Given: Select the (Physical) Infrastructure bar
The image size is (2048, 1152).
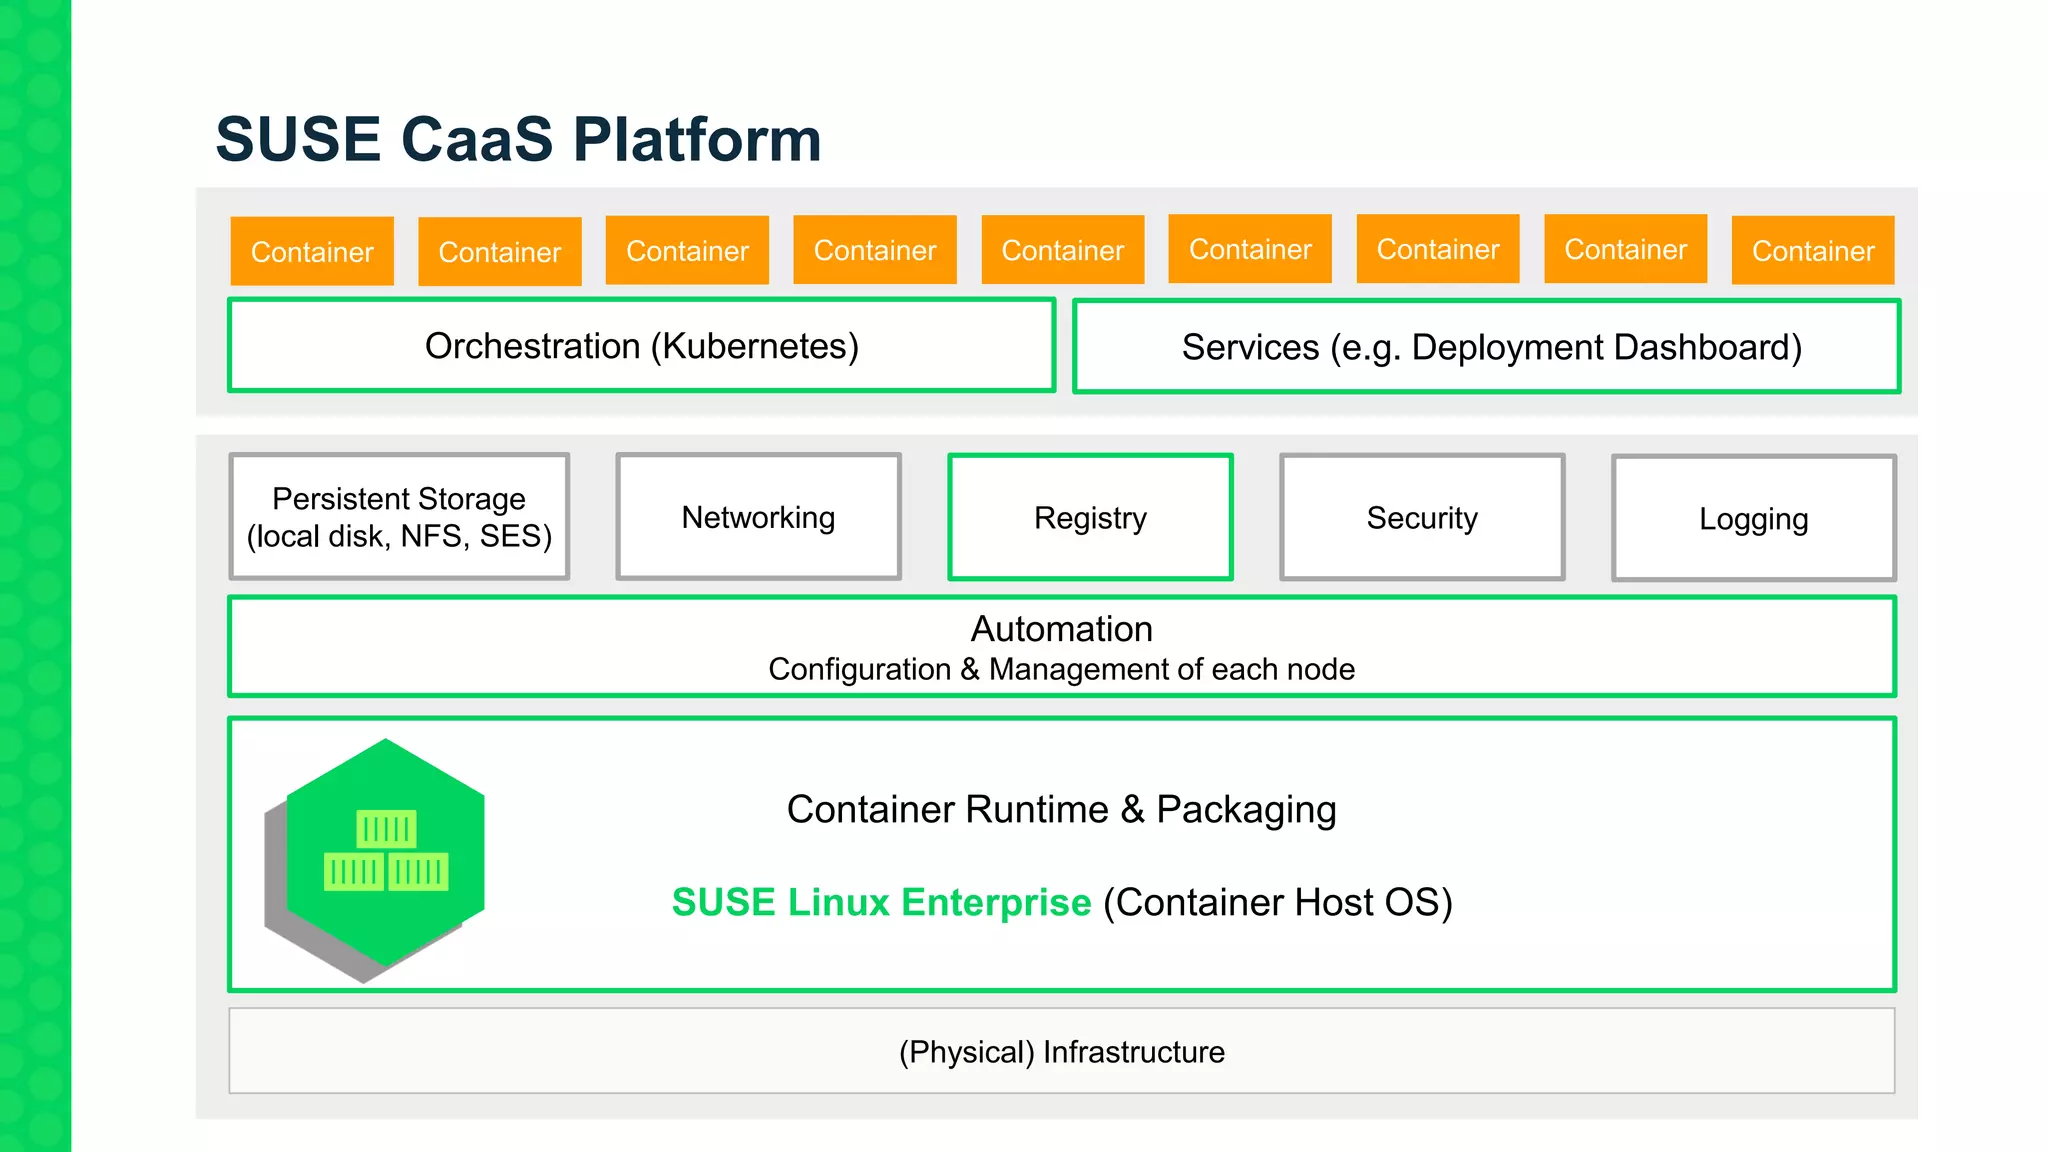Looking at the screenshot, I should [1062, 1051].
